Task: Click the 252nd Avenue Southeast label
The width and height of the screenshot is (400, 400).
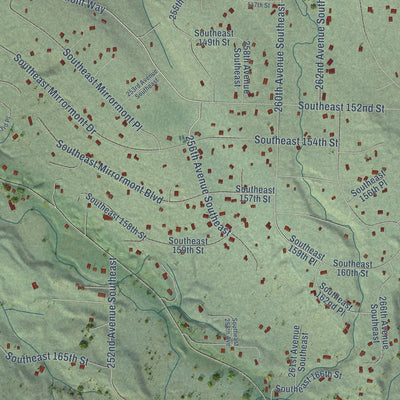Action: click(112, 313)
